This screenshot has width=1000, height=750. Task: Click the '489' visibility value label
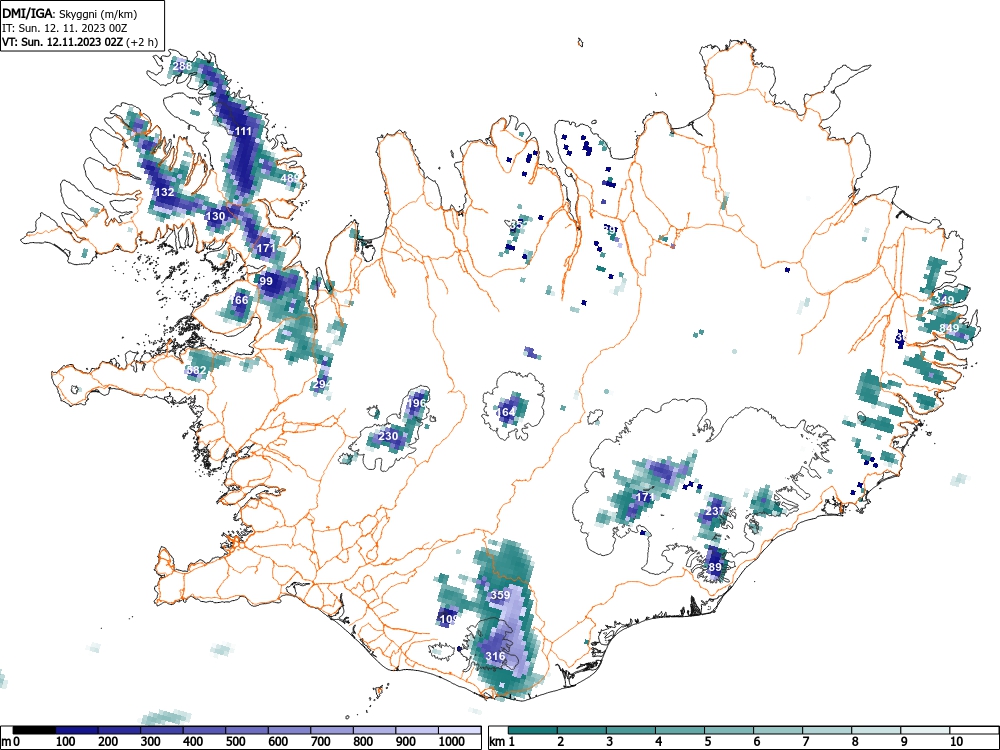290,178
